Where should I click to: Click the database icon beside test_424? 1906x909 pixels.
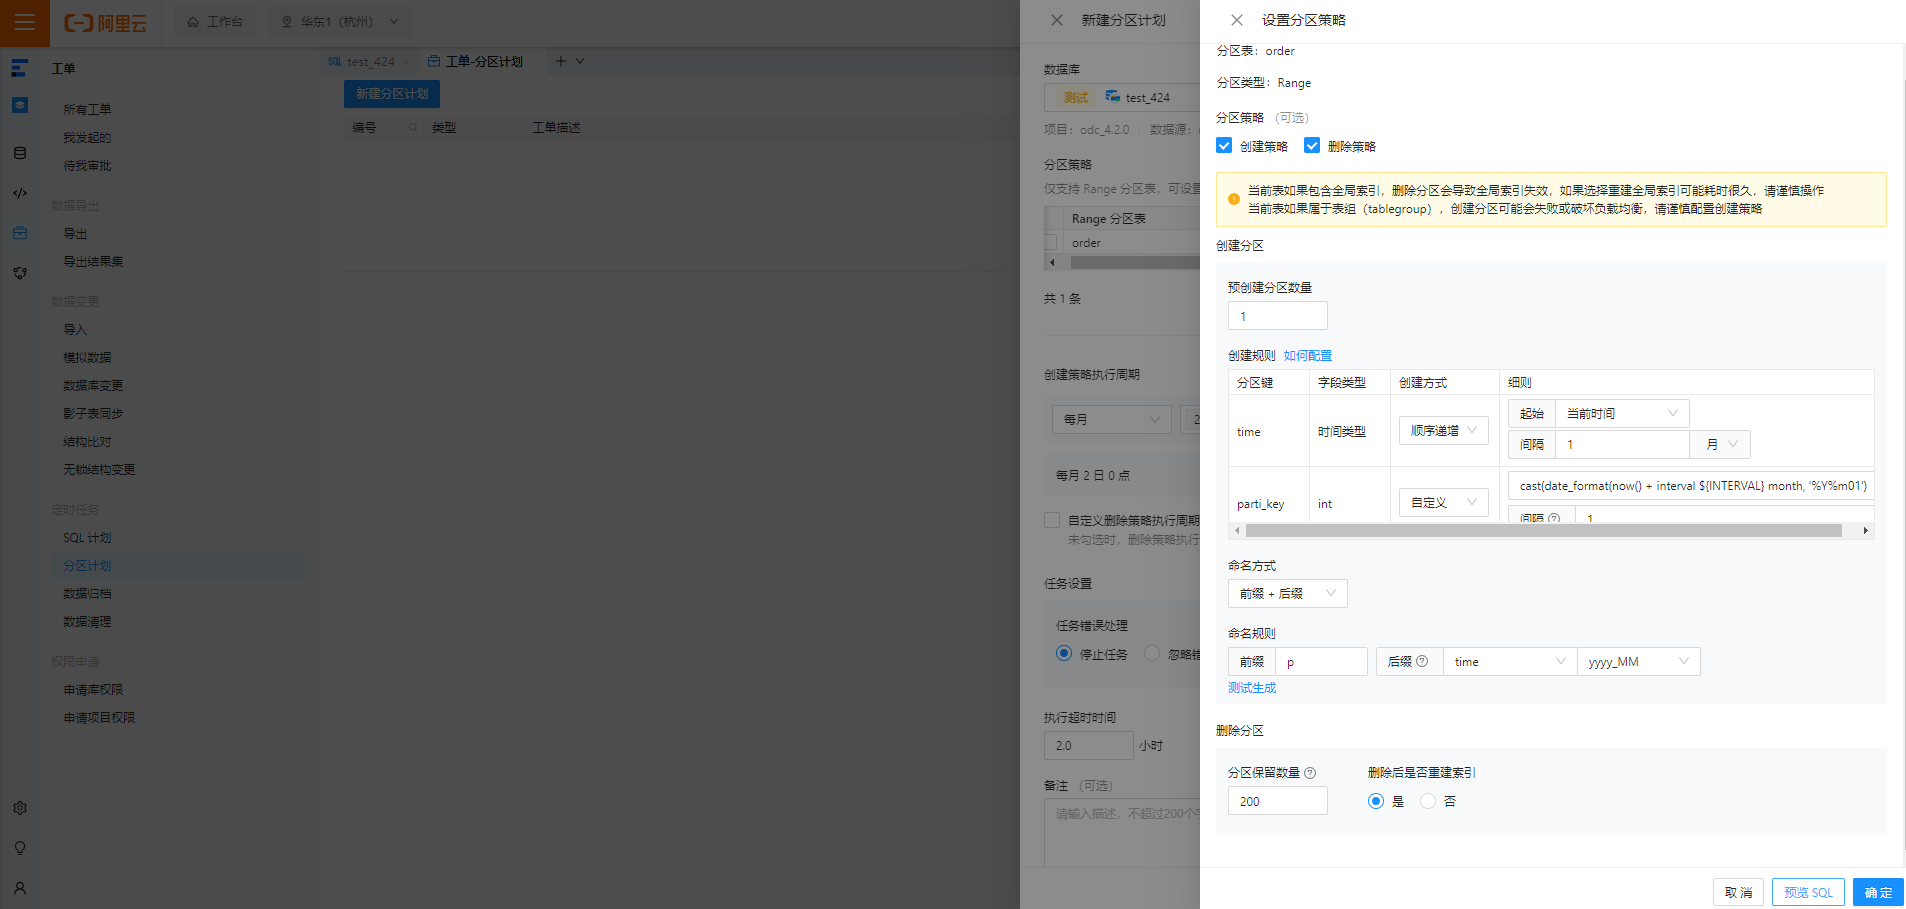click(1113, 97)
